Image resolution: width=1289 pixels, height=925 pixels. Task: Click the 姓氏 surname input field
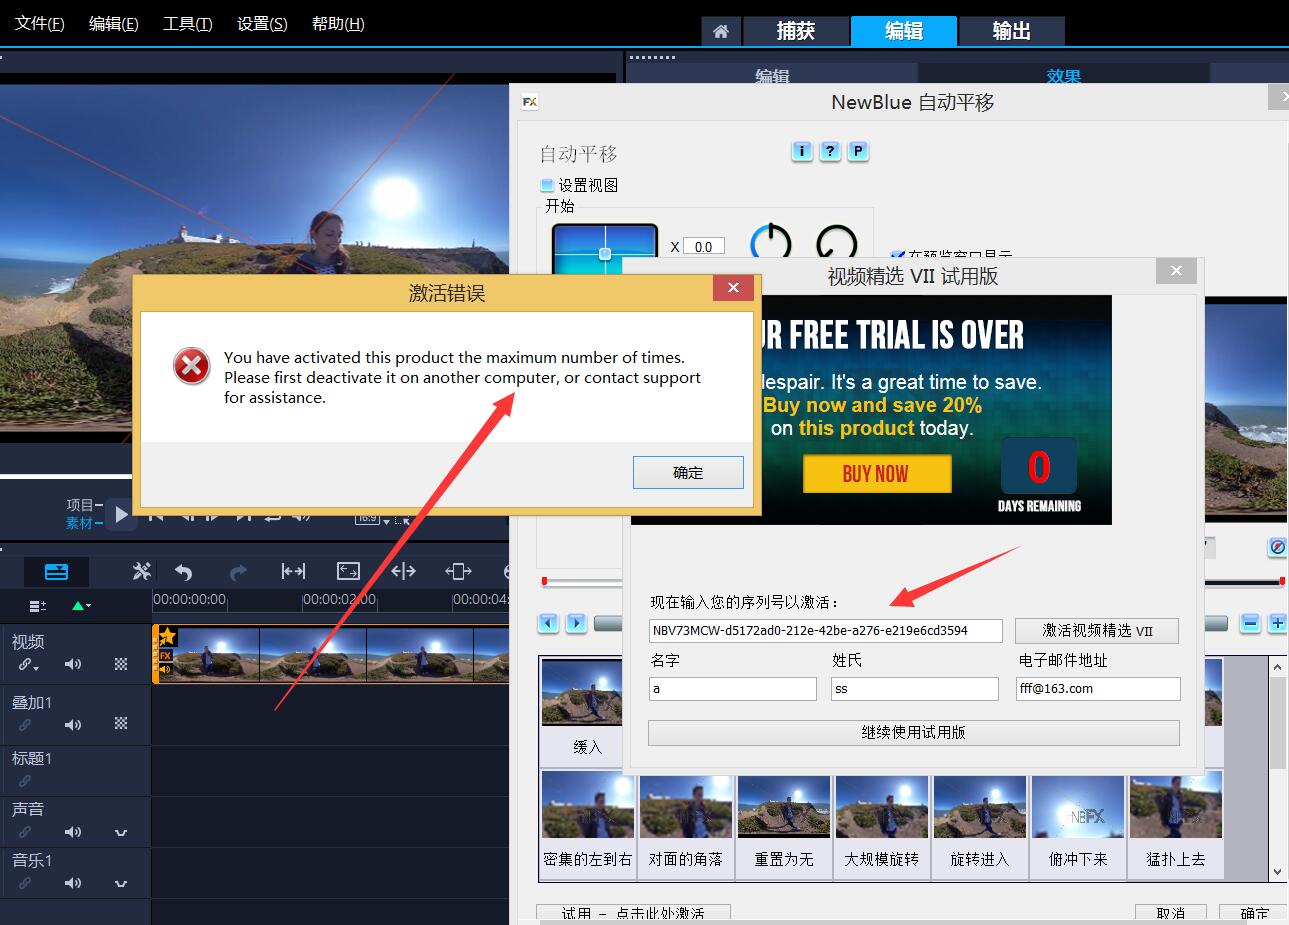pyautogui.click(x=914, y=688)
